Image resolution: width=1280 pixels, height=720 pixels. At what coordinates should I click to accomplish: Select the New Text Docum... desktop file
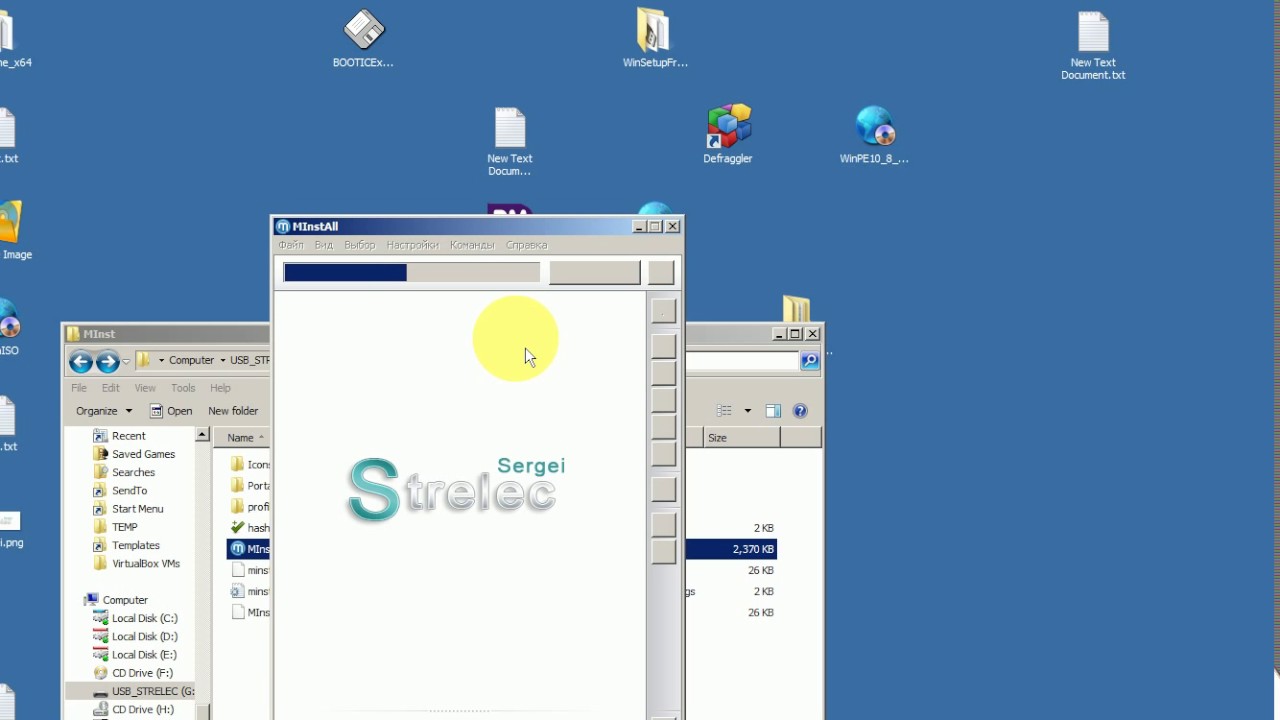tap(509, 142)
